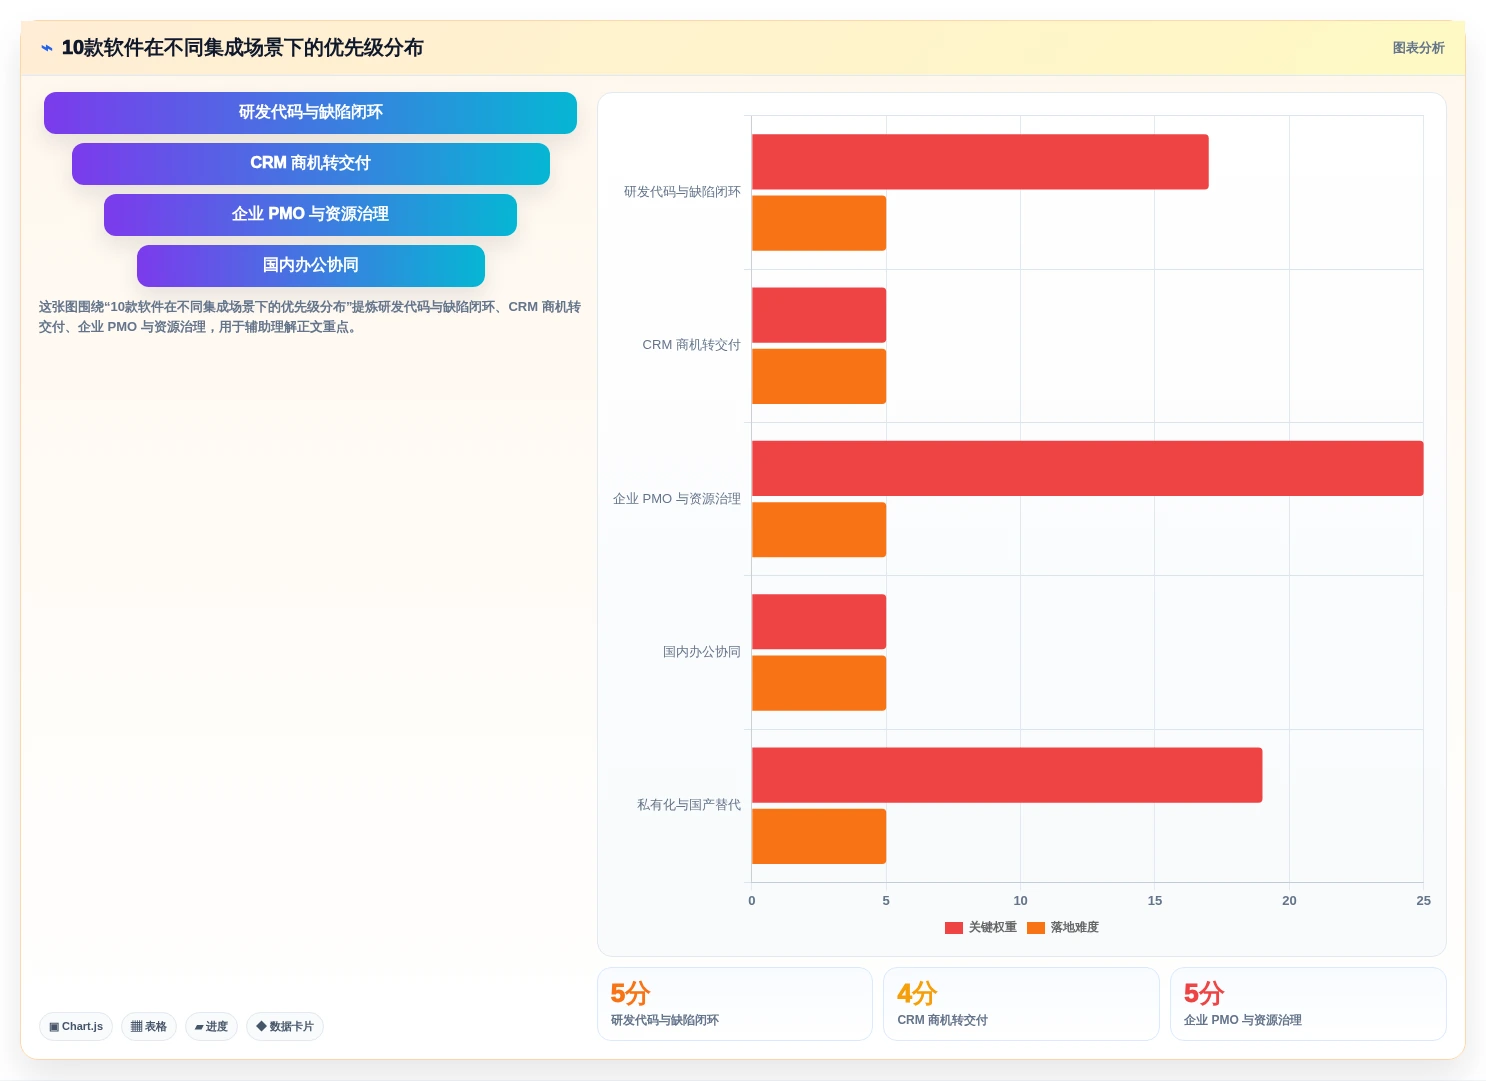Click the description paragraph starting 这张图围绕
The width and height of the screenshot is (1486, 1081).
point(309,317)
